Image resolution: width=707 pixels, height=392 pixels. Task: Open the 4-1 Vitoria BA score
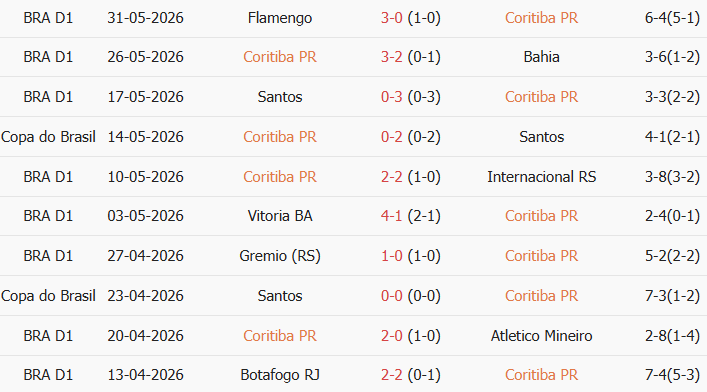click(x=391, y=216)
